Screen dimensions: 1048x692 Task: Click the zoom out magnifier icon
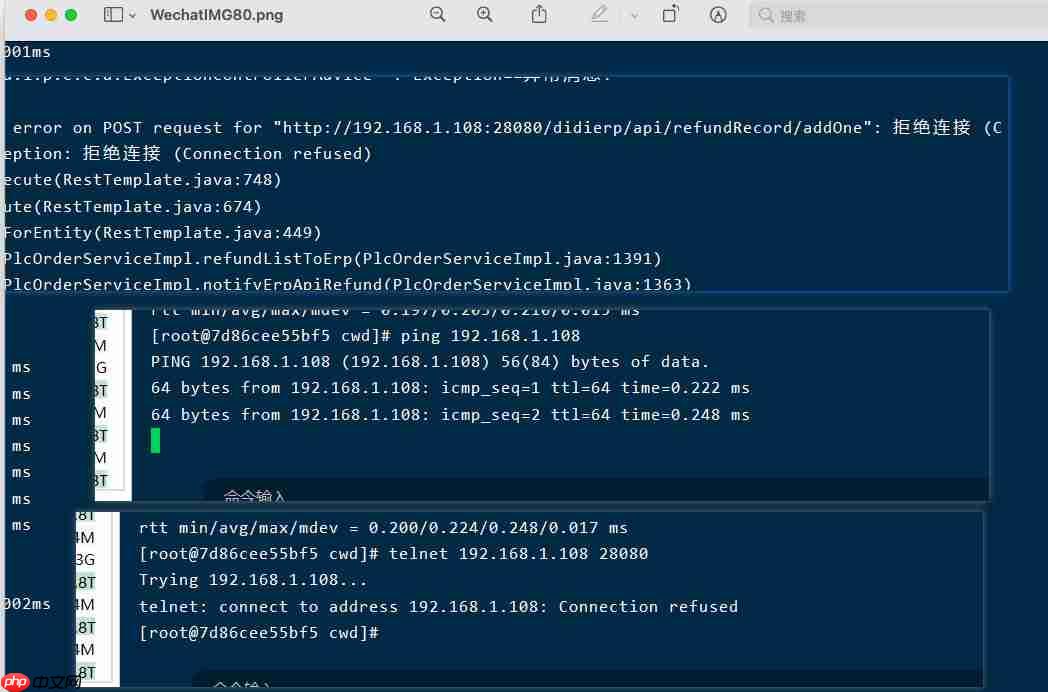[438, 15]
